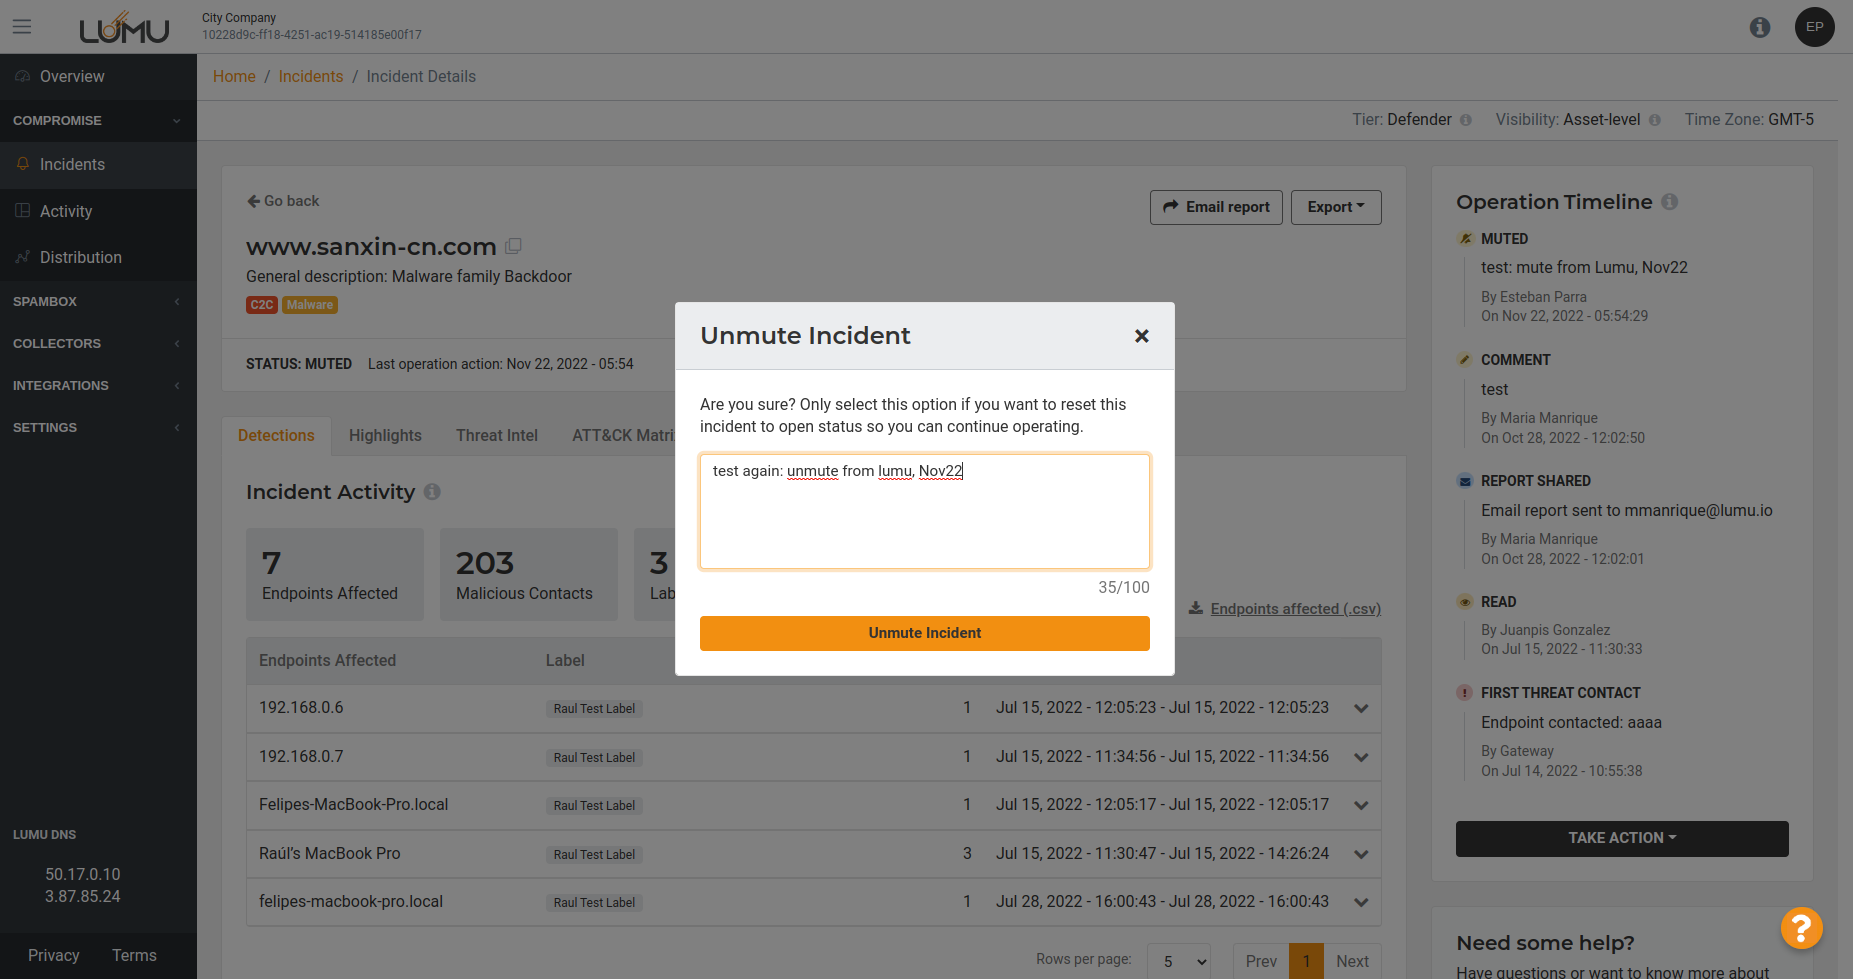
Task: Open the hamburger sidebar menu
Action: coord(22,27)
